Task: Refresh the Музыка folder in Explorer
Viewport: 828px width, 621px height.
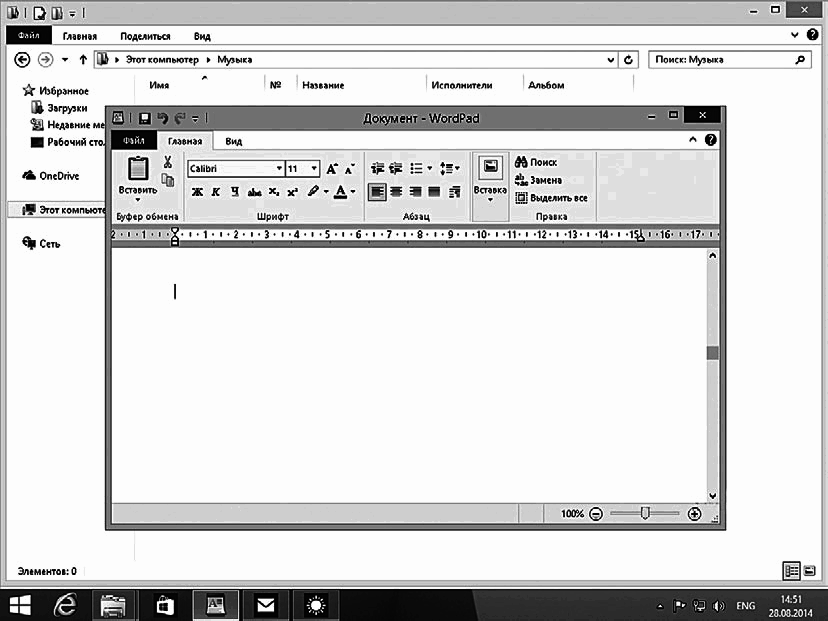Action: pyautogui.click(x=628, y=60)
